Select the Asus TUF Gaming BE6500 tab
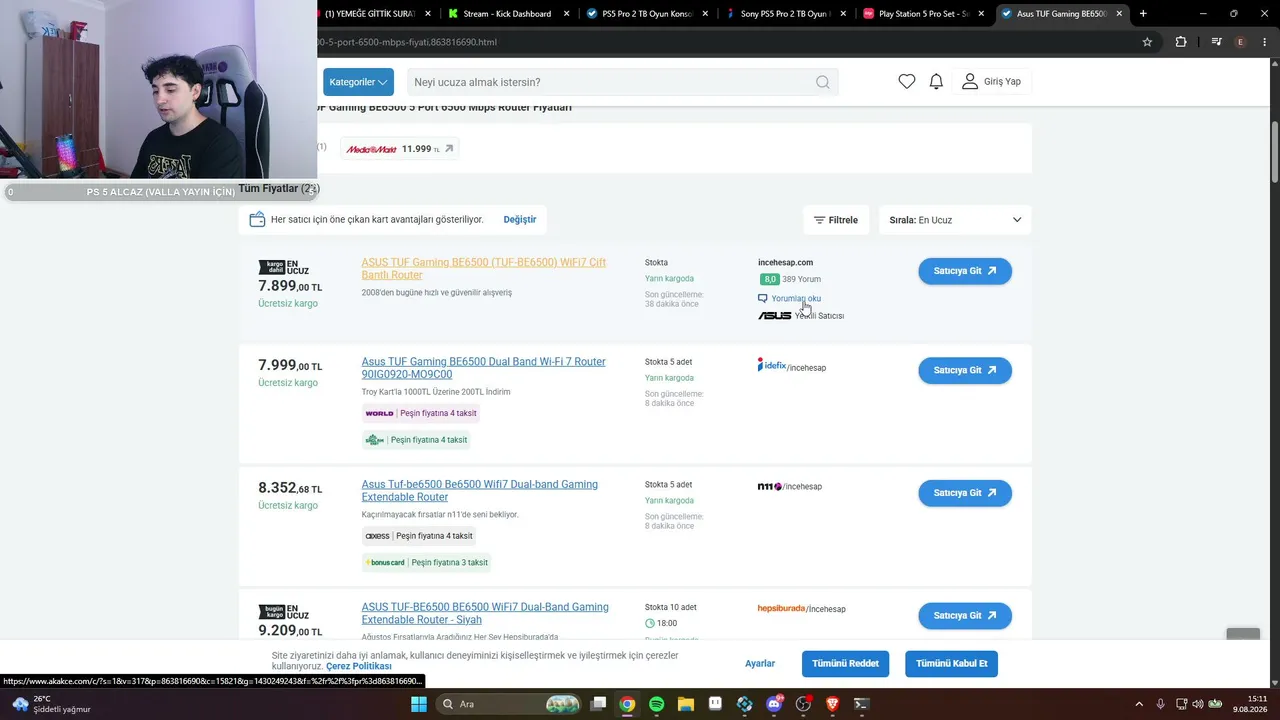Screen dimensions: 1280x720 point(1063,14)
